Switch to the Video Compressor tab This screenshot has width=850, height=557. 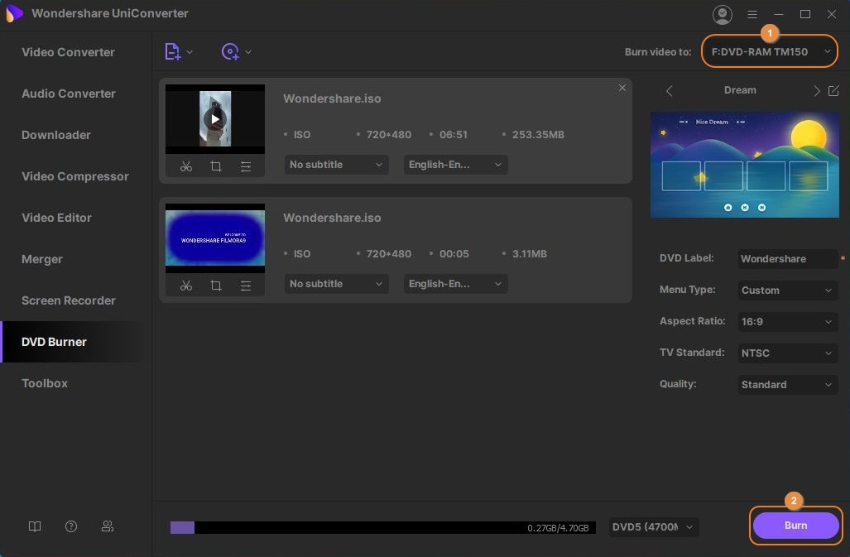coord(75,176)
